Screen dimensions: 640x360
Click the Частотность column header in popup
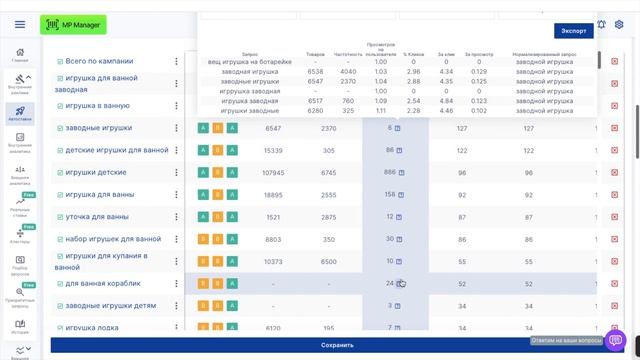pyautogui.click(x=348, y=54)
